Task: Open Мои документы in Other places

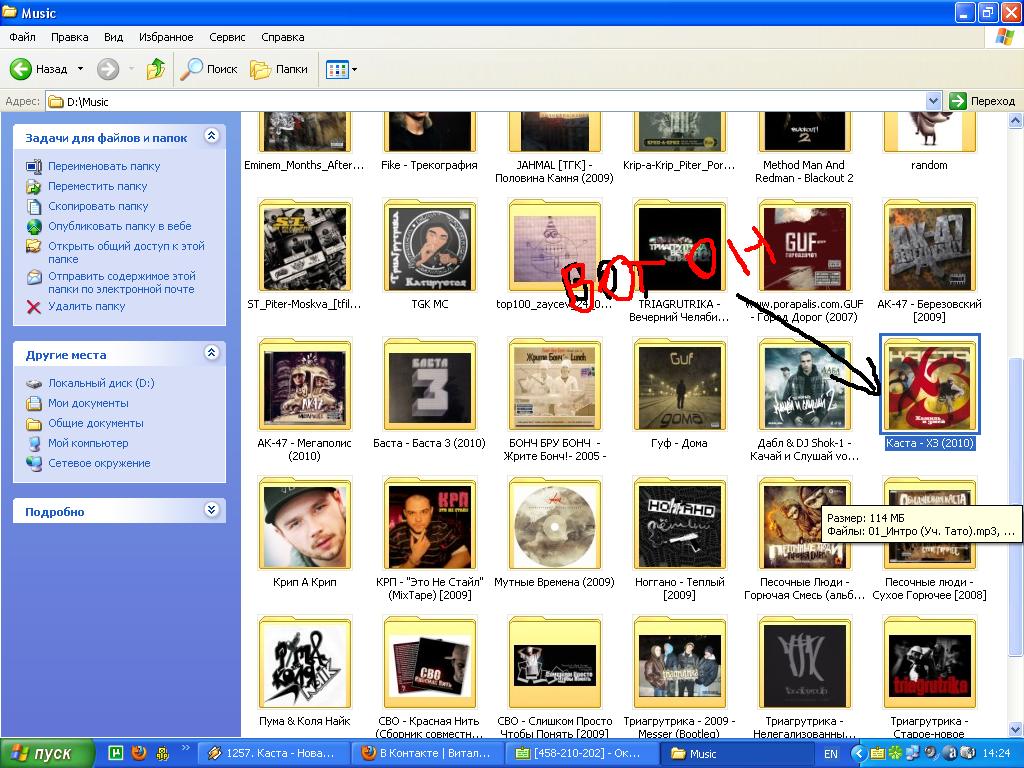Action: click(x=88, y=404)
